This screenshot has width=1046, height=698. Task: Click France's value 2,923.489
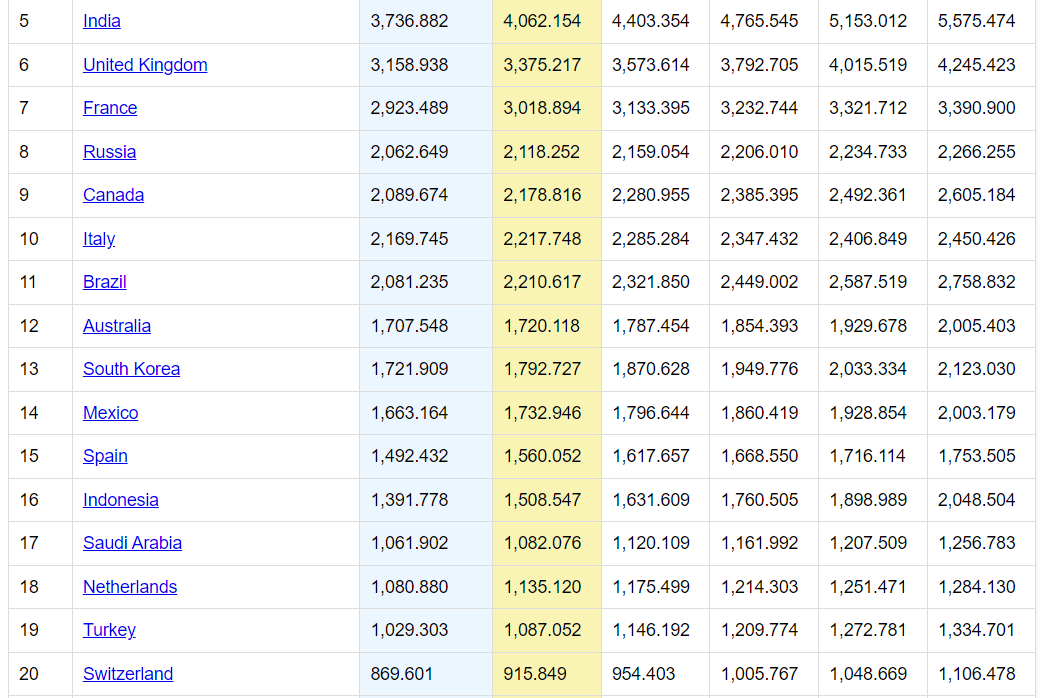(409, 108)
